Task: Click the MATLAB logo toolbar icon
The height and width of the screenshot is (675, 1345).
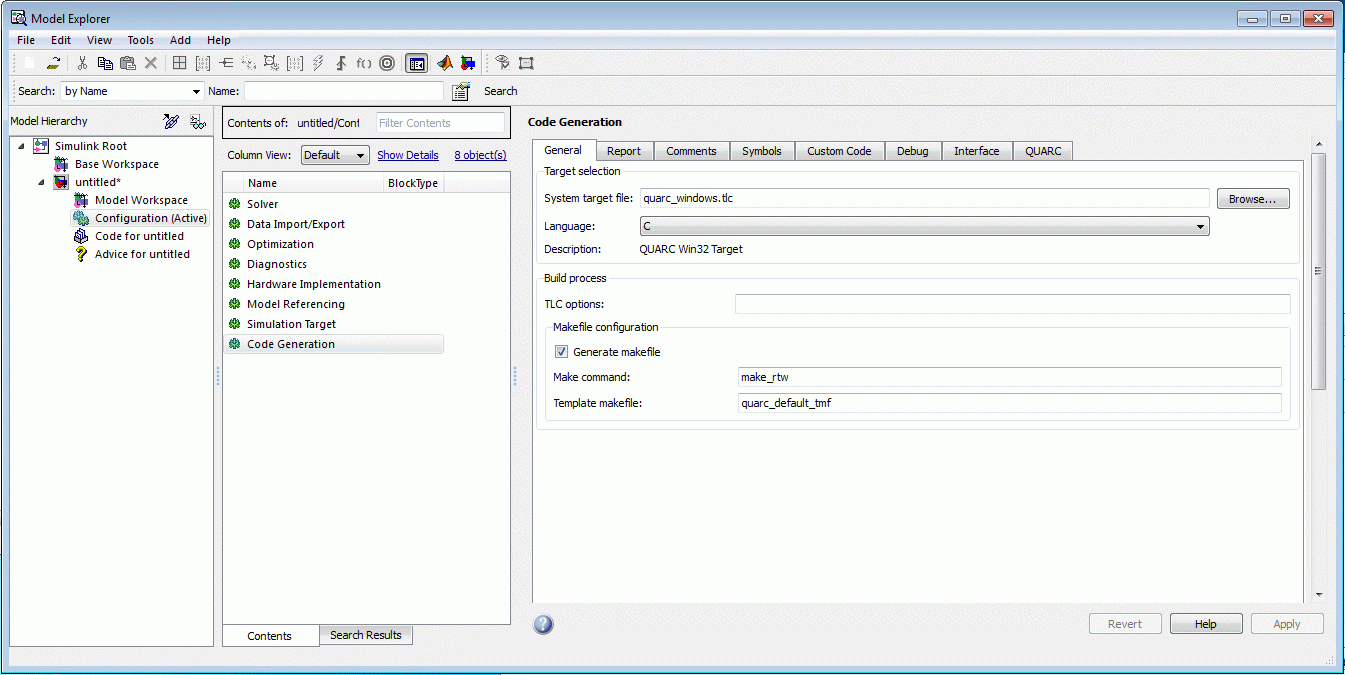Action: [x=444, y=63]
